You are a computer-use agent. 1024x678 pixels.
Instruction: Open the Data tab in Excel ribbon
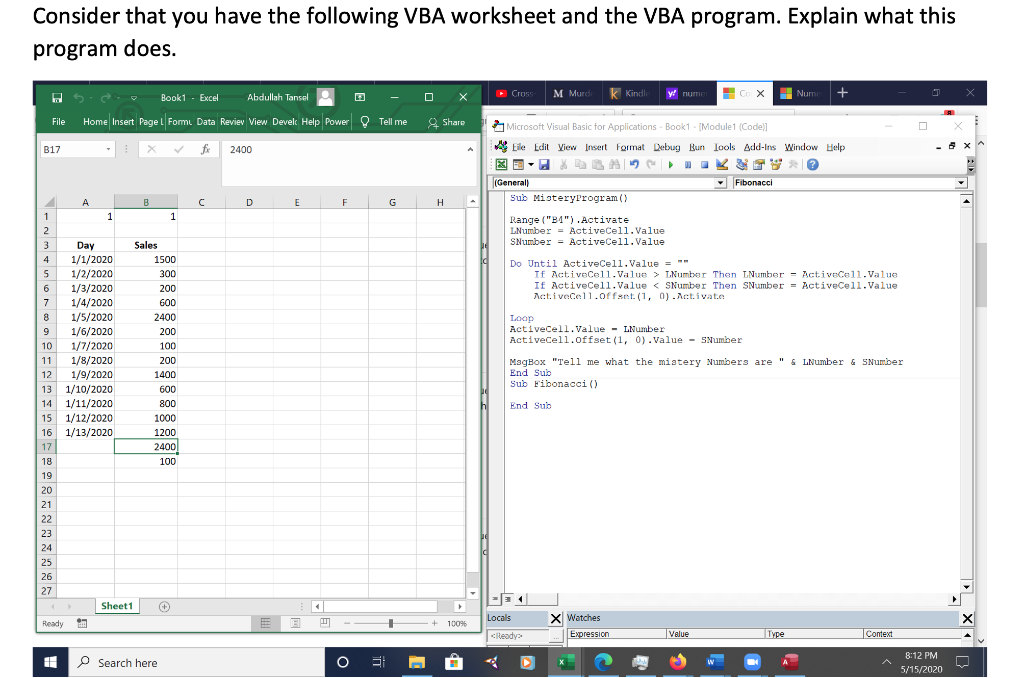[x=206, y=121]
